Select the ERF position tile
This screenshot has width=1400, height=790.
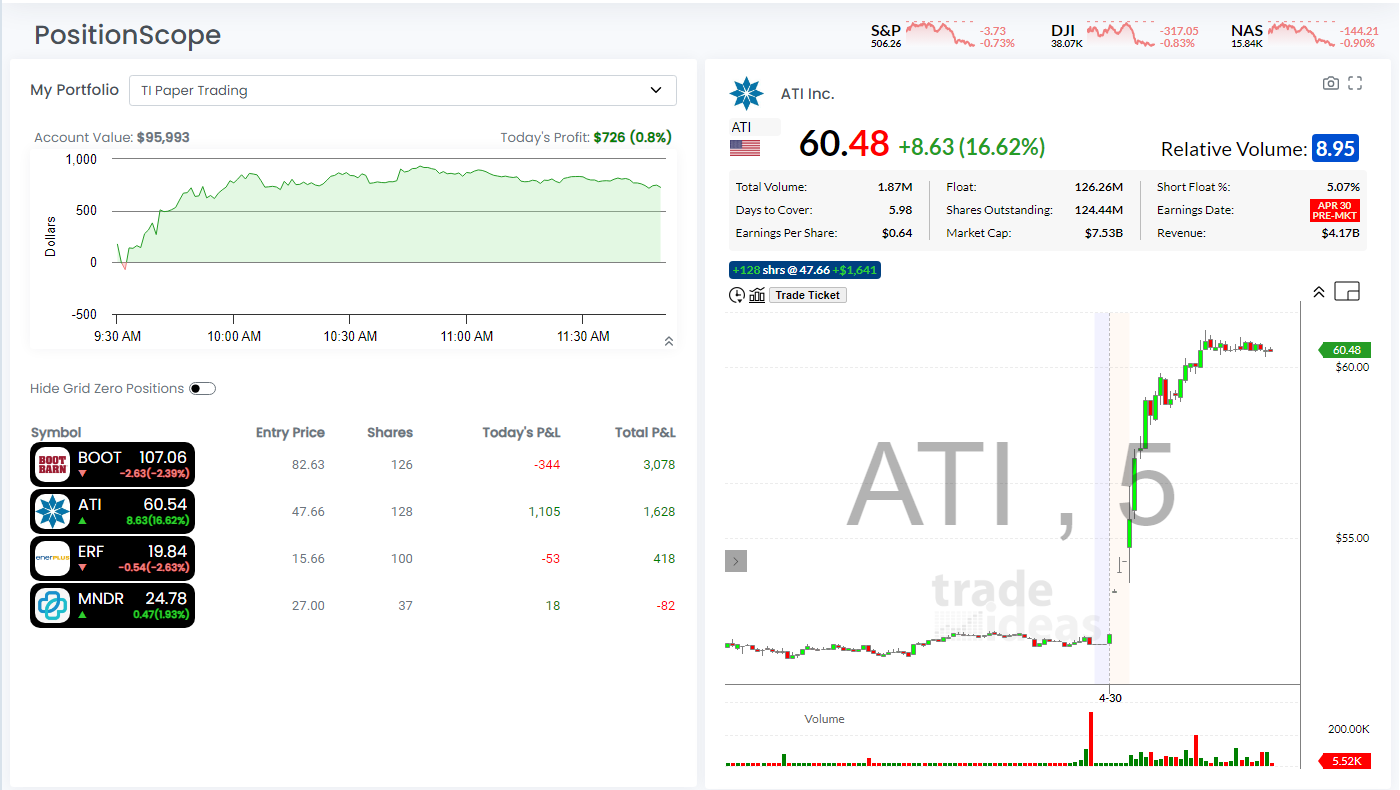(112, 559)
